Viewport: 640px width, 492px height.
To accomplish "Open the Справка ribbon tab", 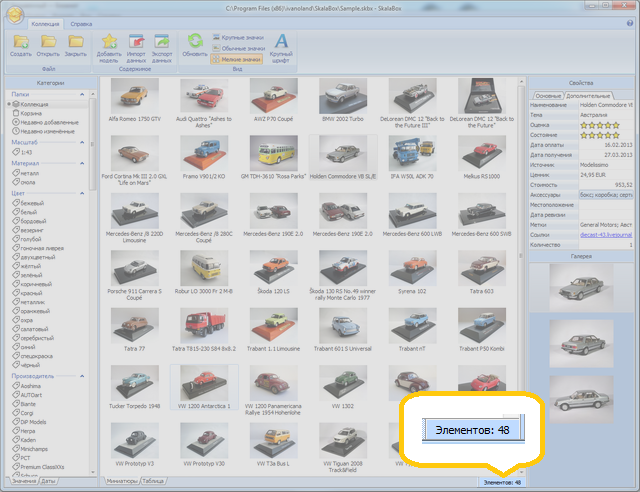I will point(81,24).
